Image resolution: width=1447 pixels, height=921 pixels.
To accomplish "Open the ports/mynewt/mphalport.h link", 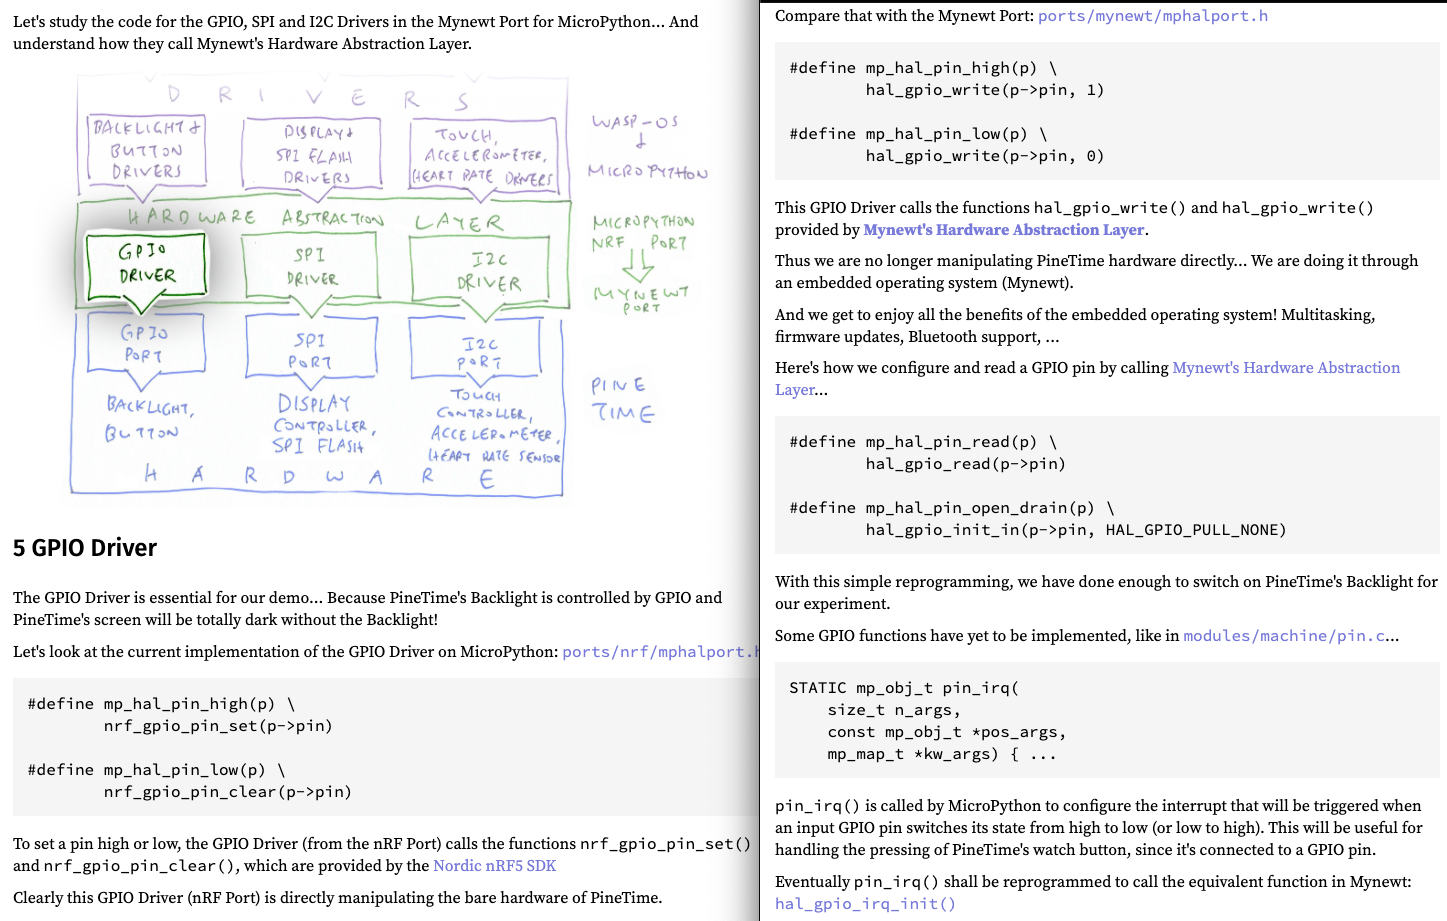I will pyautogui.click(x=1152, y=16).
